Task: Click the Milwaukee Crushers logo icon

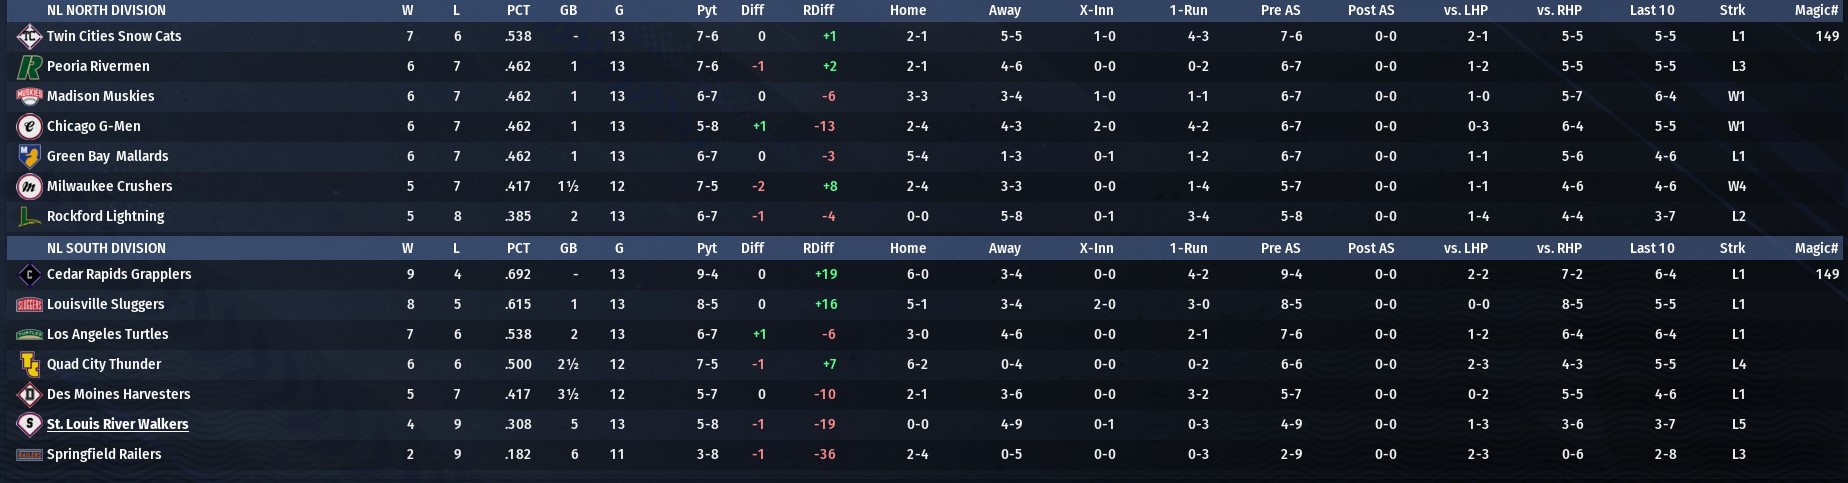Action: coord(29,187)
